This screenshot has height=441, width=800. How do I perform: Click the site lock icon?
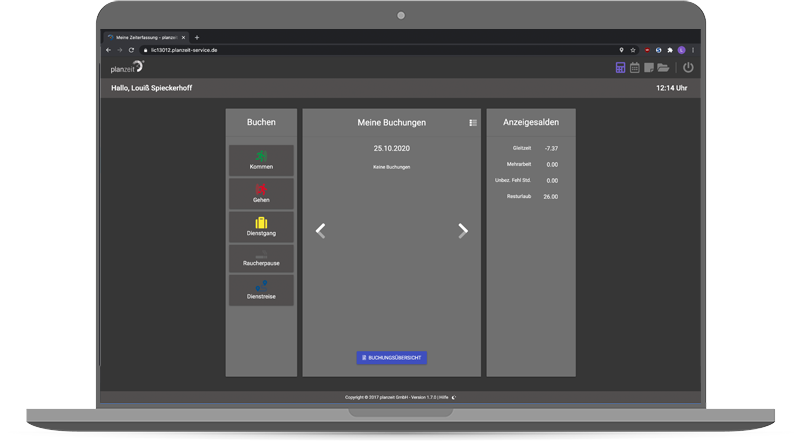tap(145, 50)
